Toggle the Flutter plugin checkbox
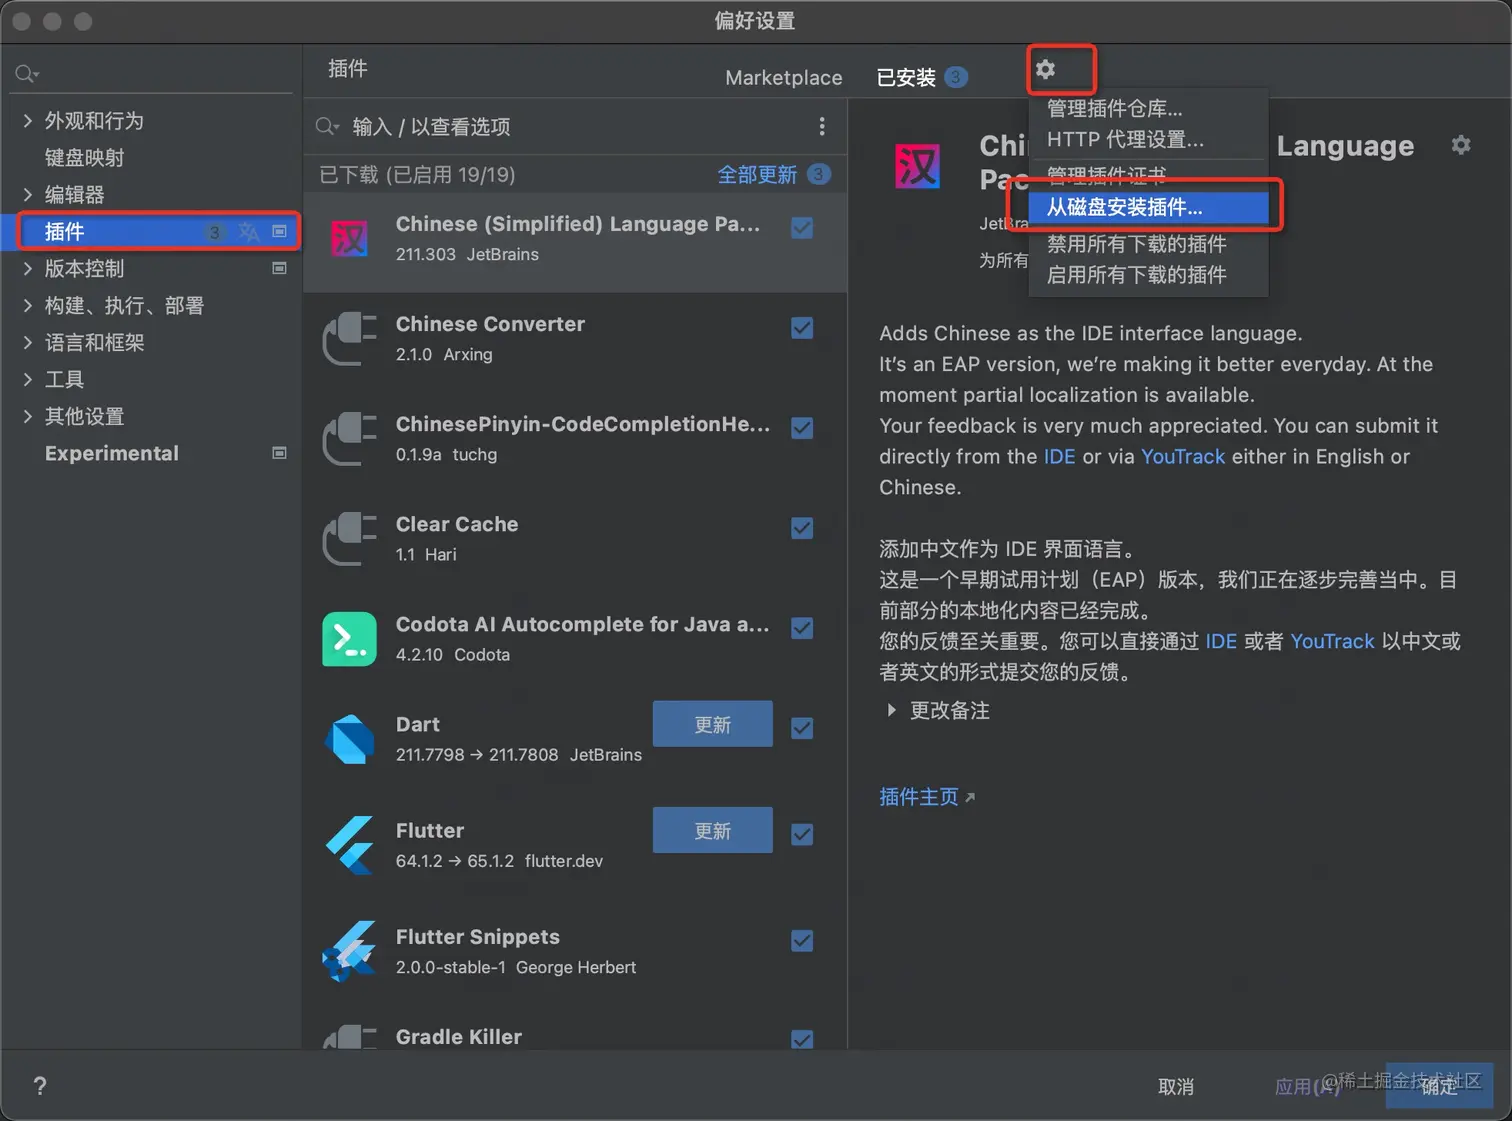The image size is (1512, 1121). (802, 834)
